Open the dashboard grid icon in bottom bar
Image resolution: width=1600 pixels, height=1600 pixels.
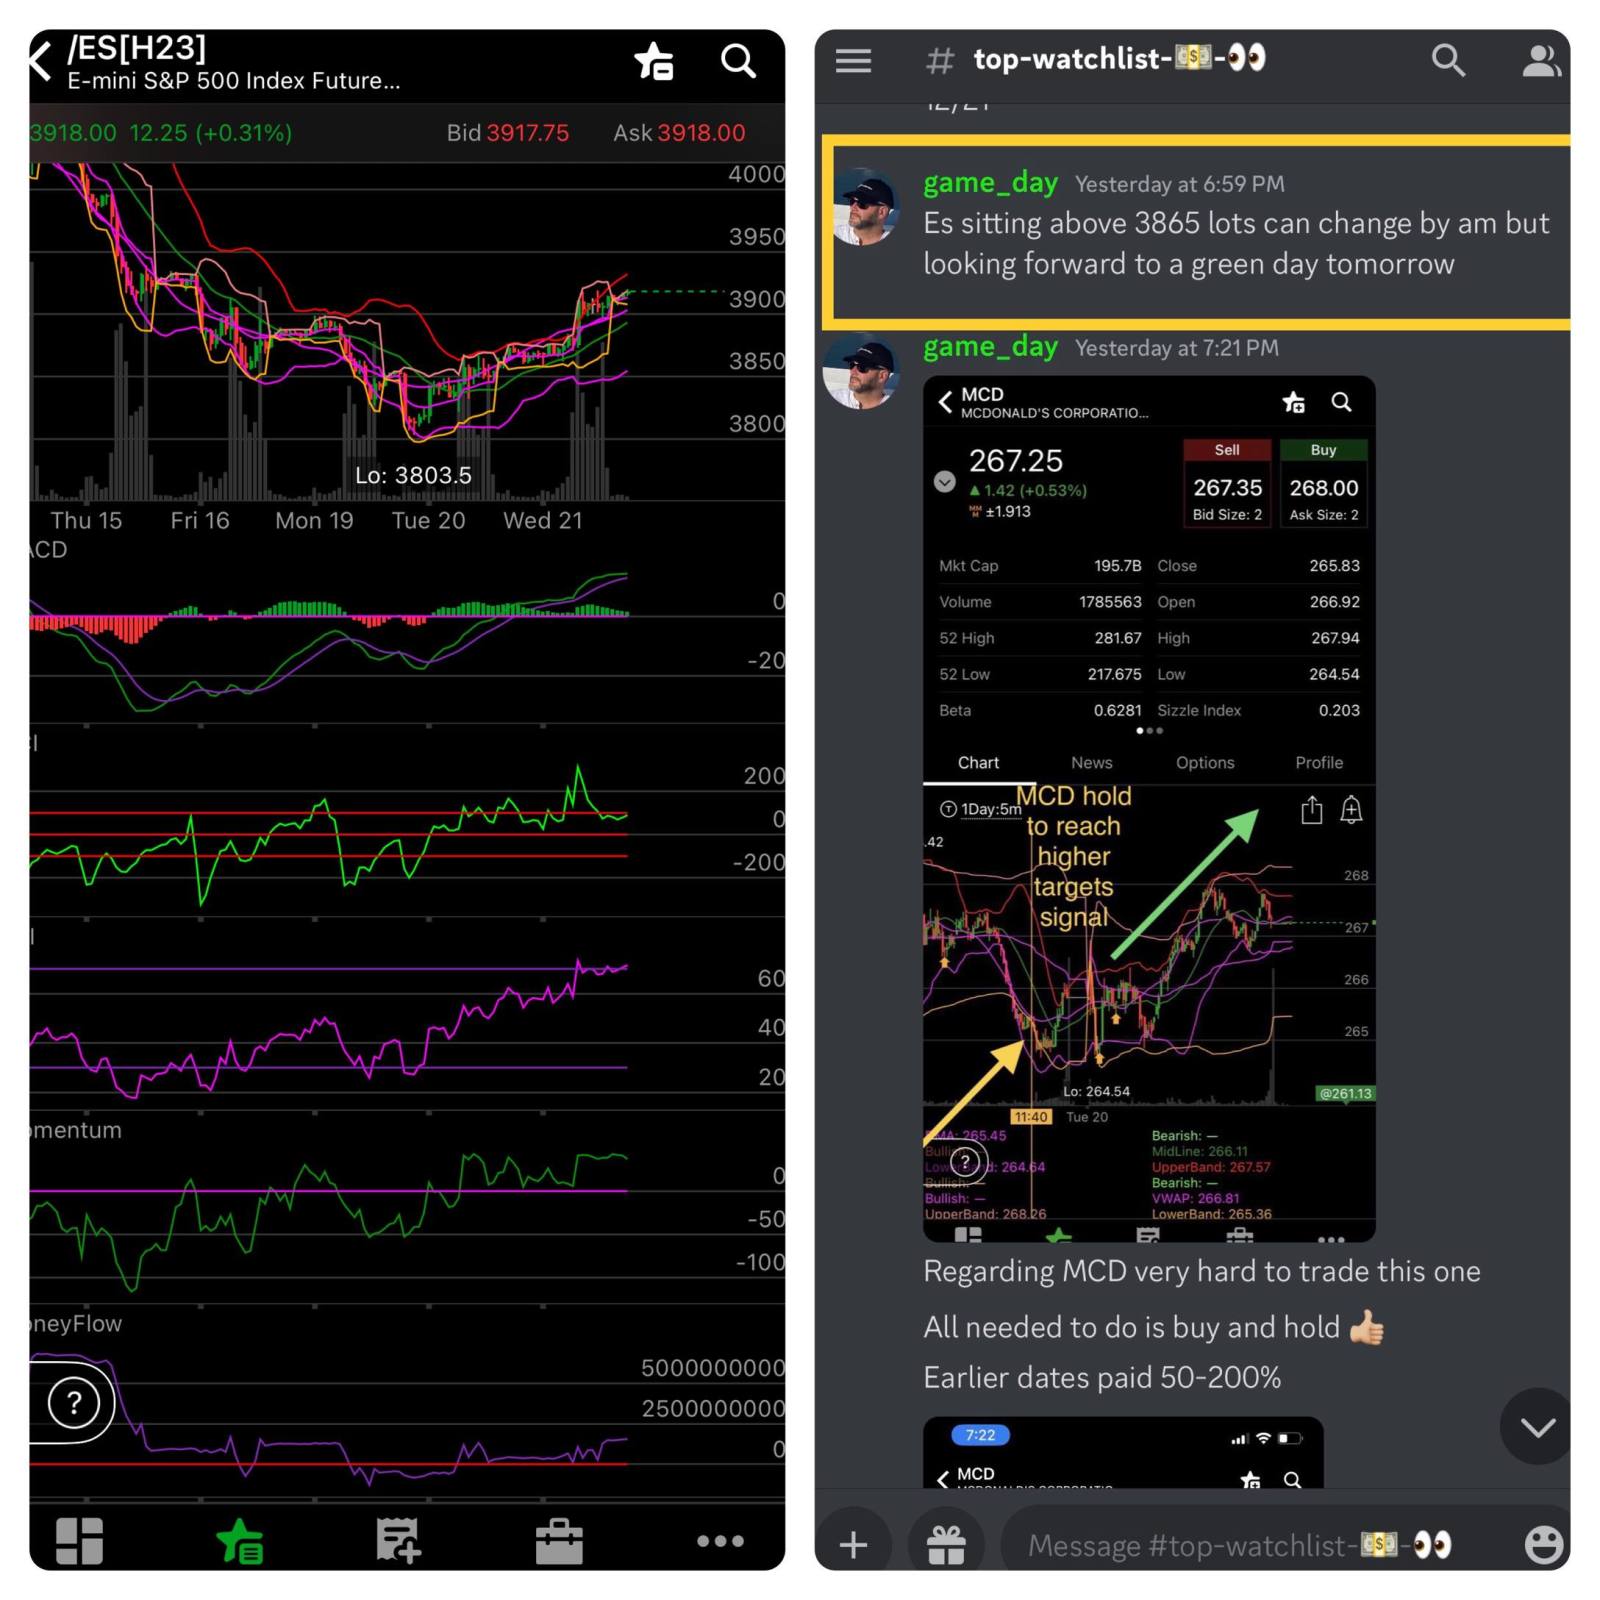[x=80, y=1540]
